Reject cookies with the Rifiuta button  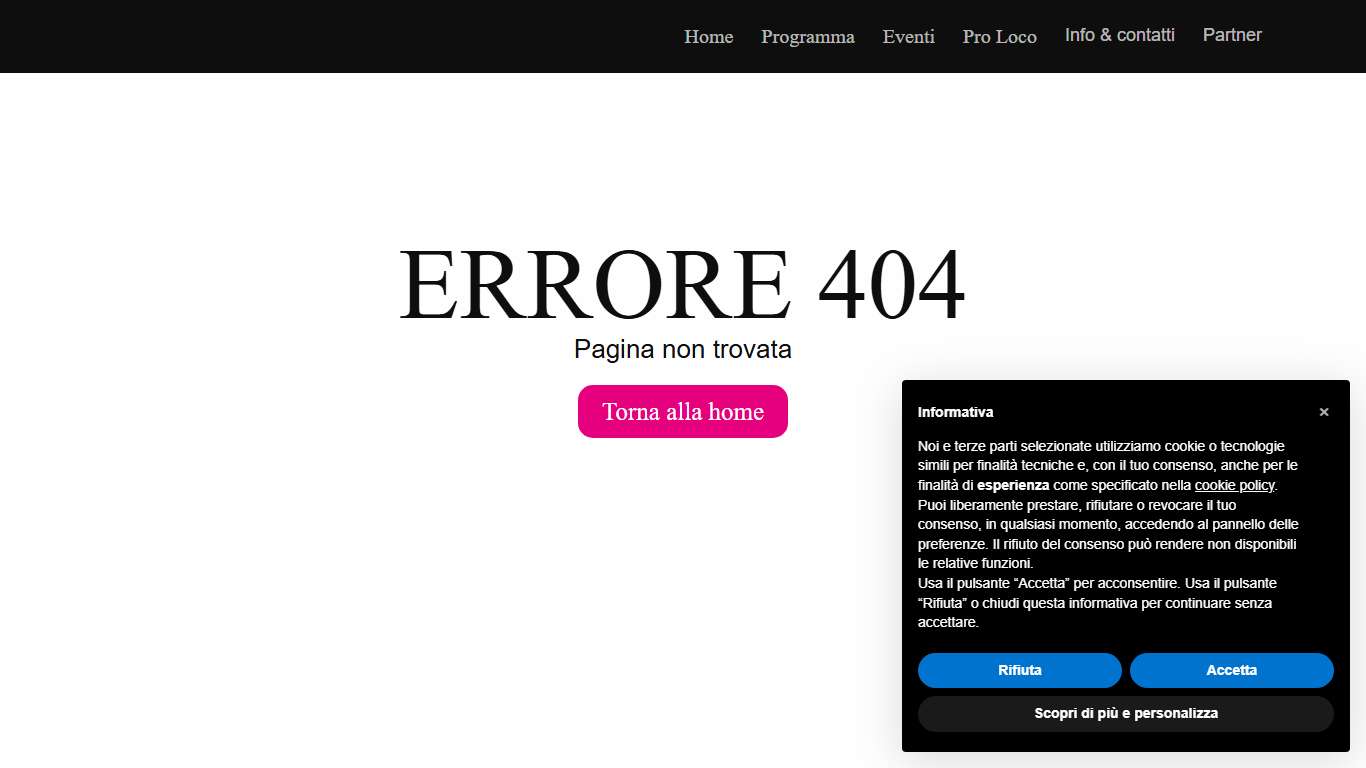tap(1019, 670)
